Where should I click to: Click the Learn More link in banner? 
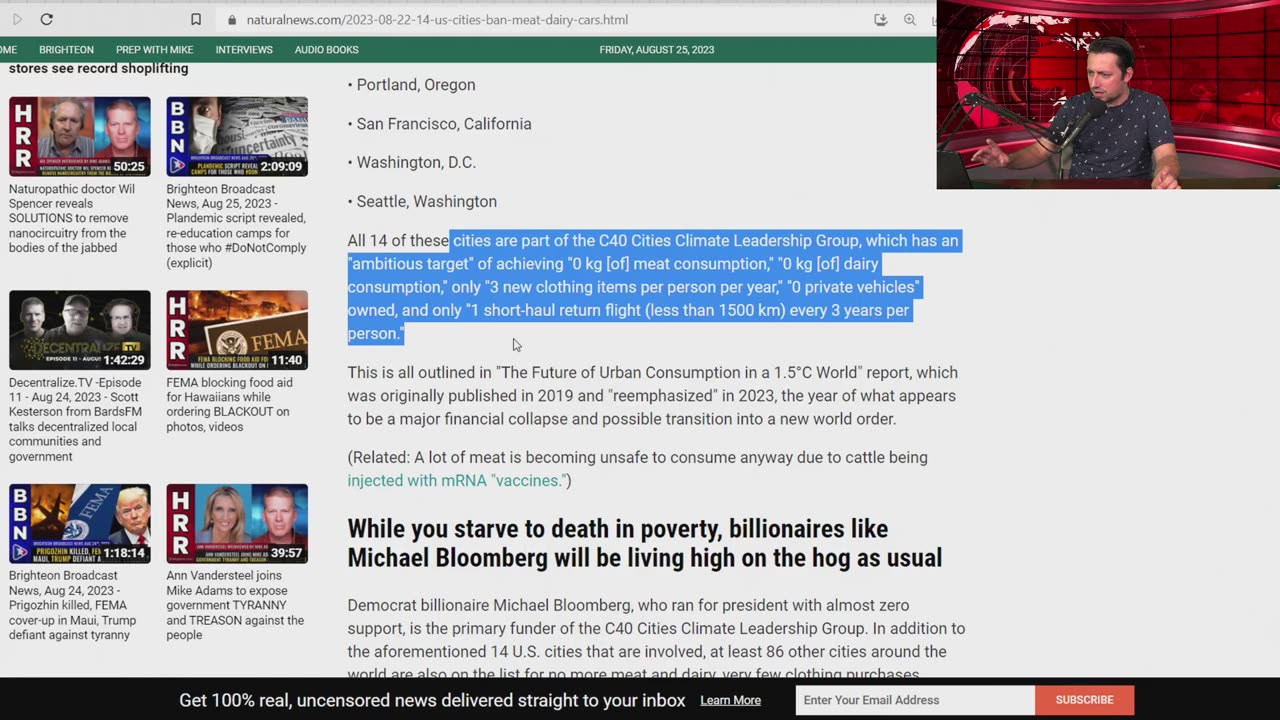[730, 700]
